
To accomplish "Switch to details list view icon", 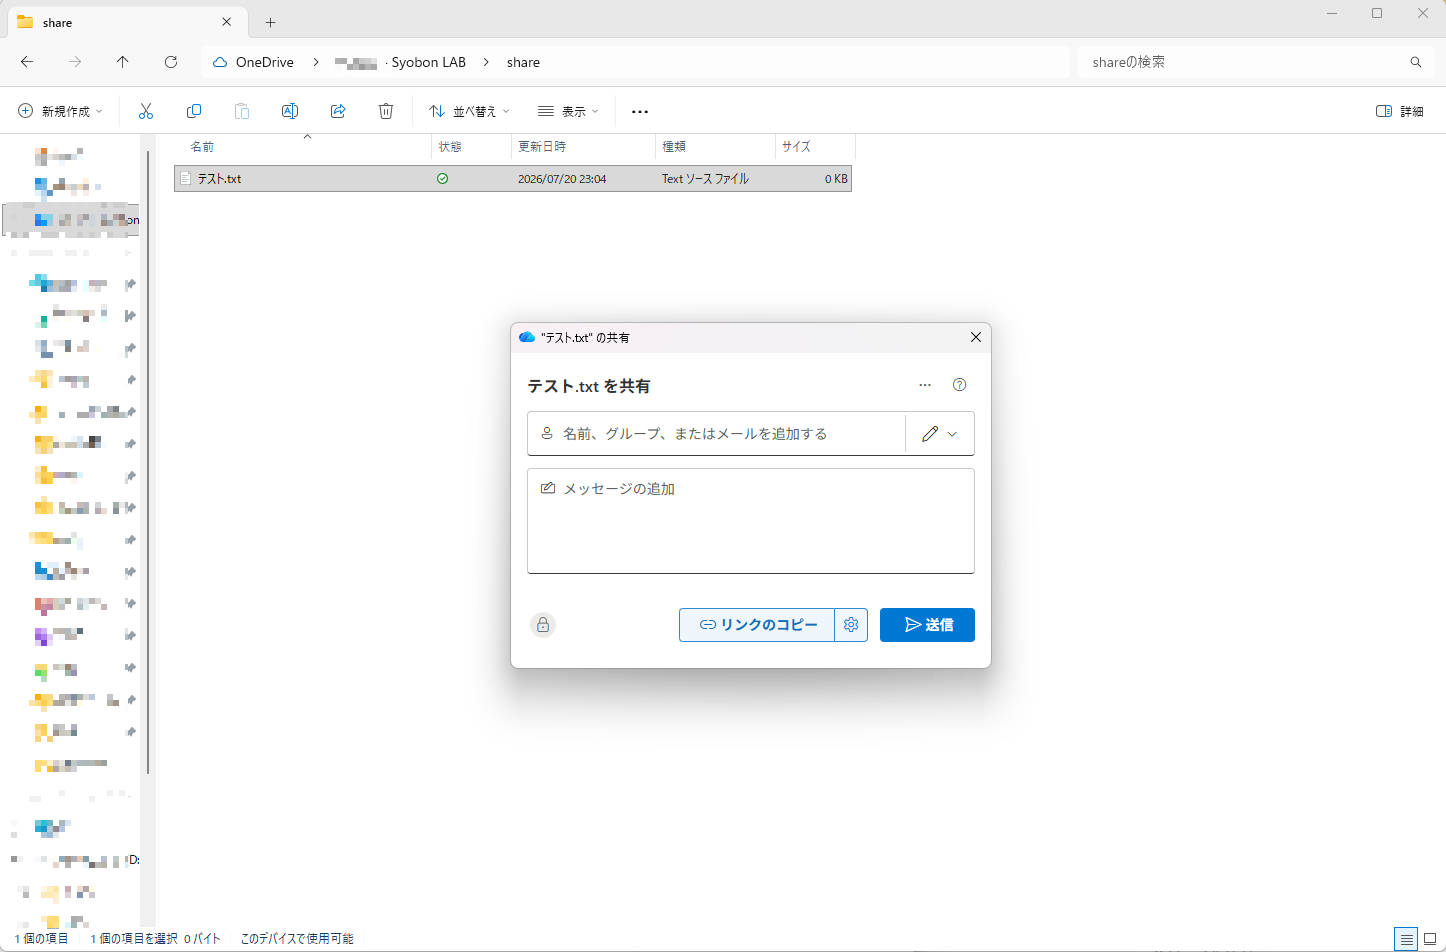I will pos(1407,939).
